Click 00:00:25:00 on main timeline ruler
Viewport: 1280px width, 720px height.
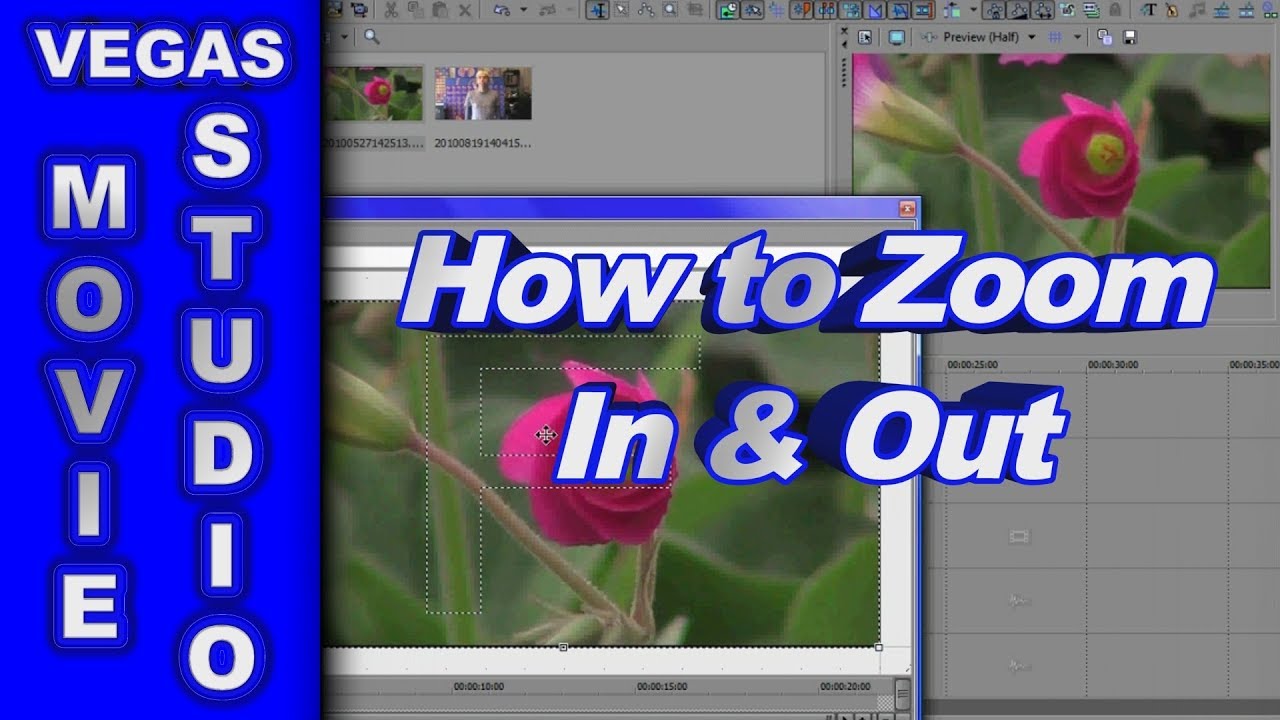click(972, 365)
